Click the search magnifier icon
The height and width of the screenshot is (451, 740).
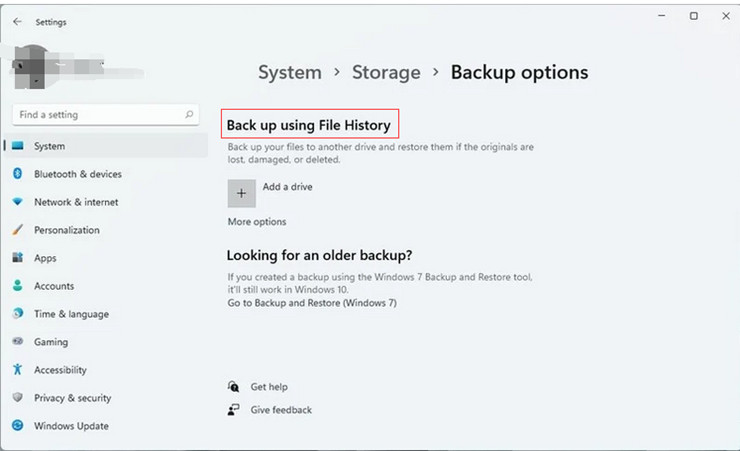189,114
